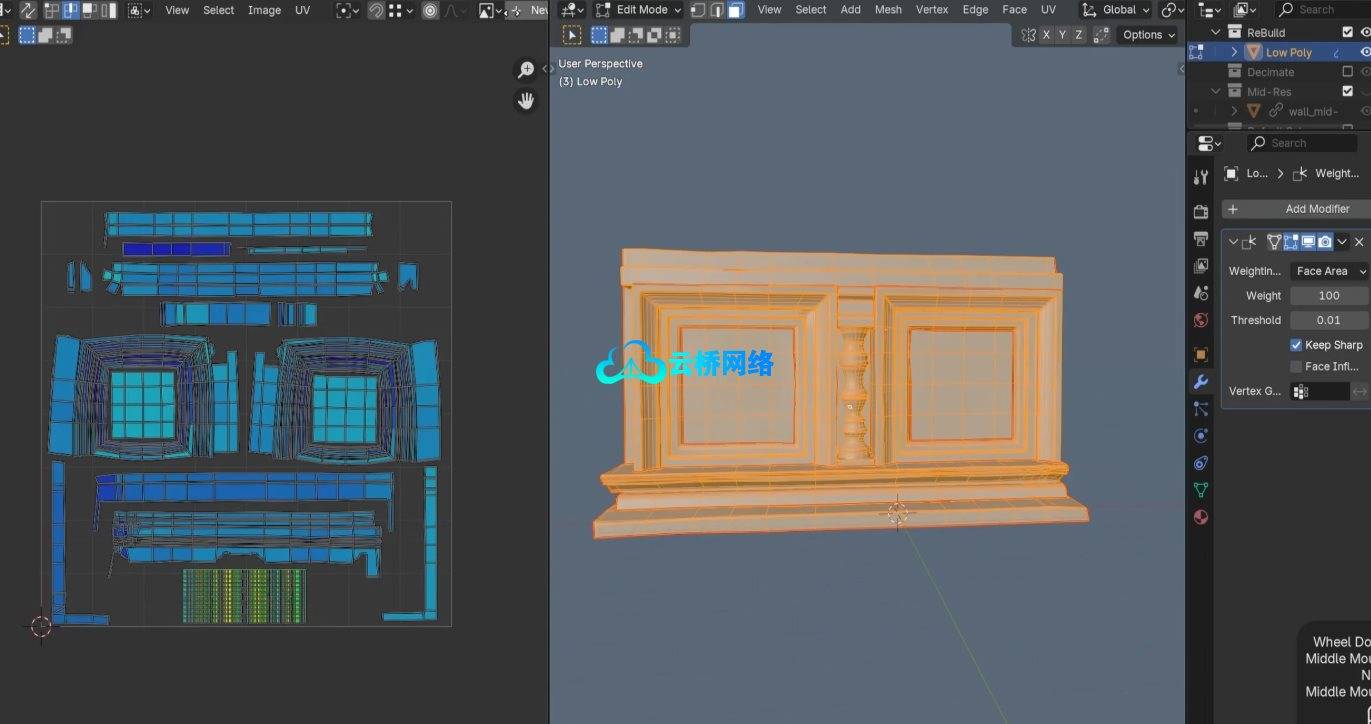Click the pan hand icon in UV editor
The height and width of the screenshot is (724, 1371).
point(525,100)
